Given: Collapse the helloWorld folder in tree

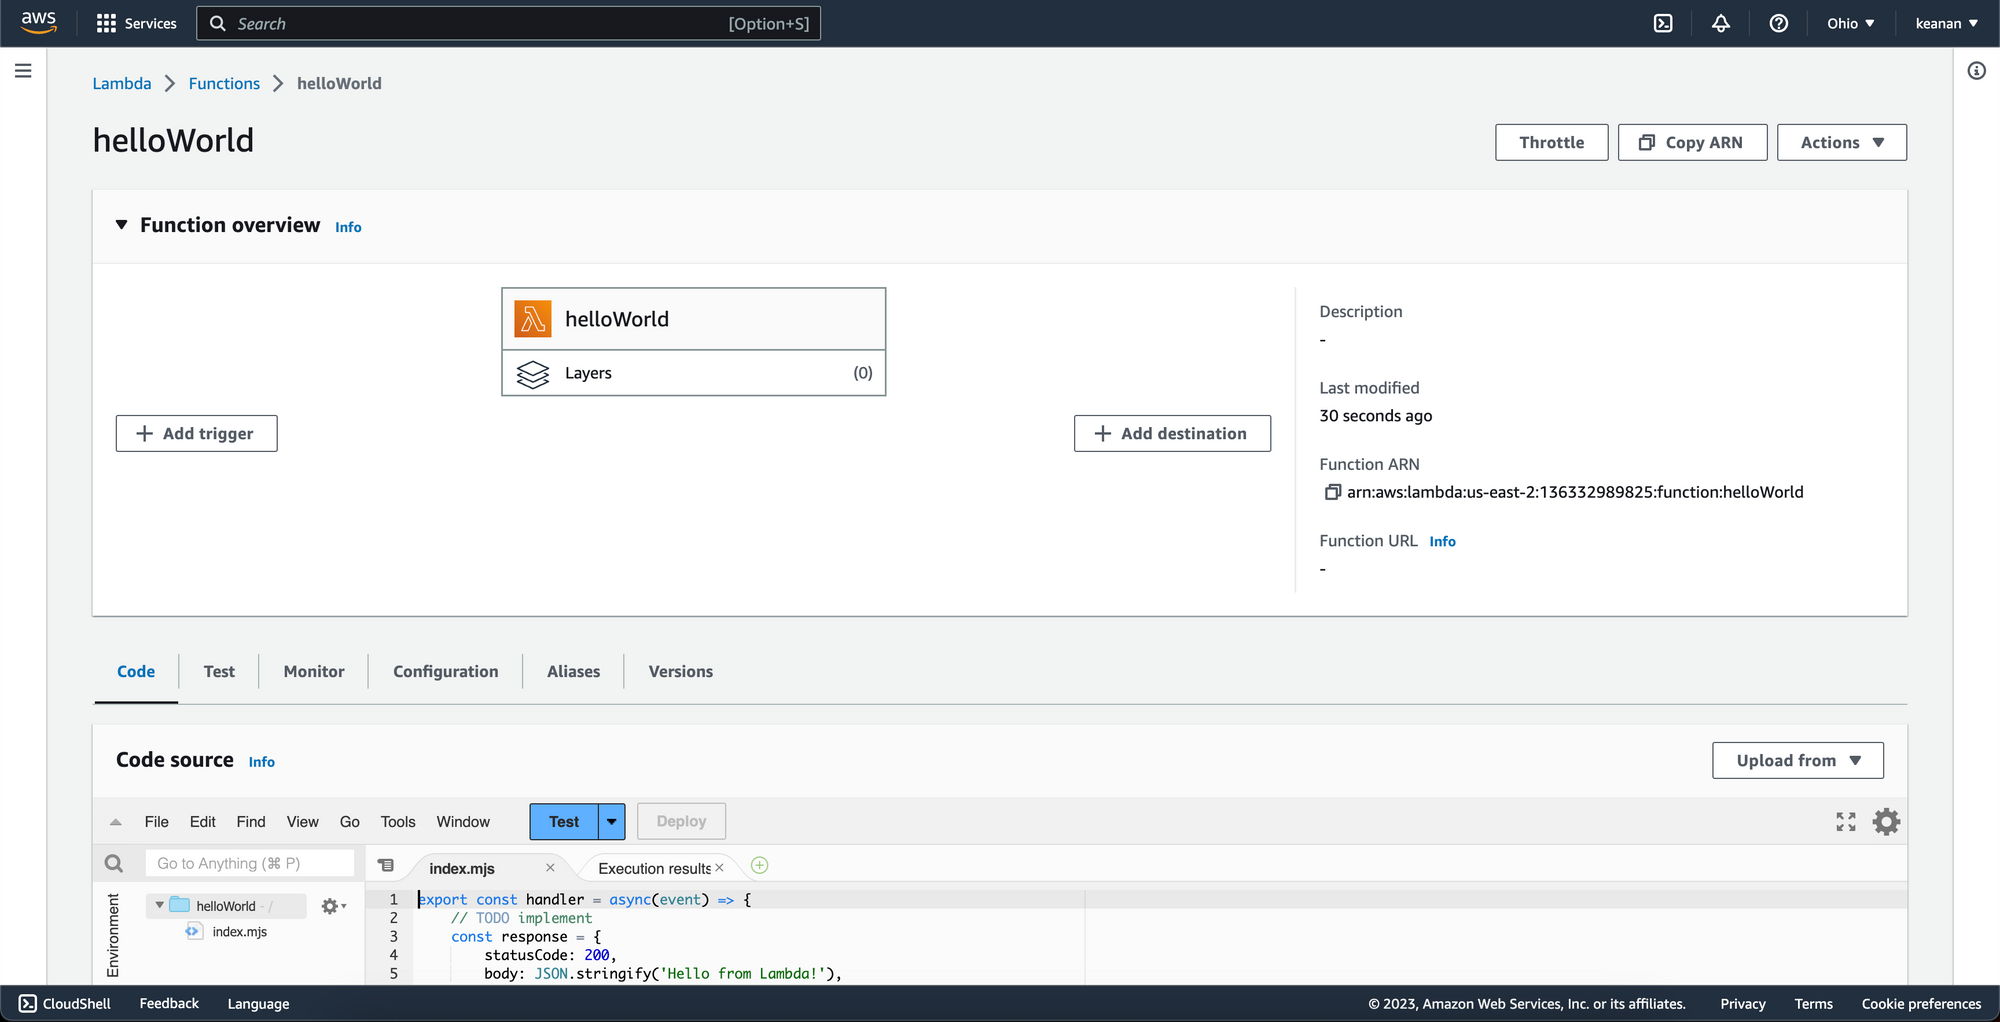Looking at the screenshot, I should pos(160,905).
